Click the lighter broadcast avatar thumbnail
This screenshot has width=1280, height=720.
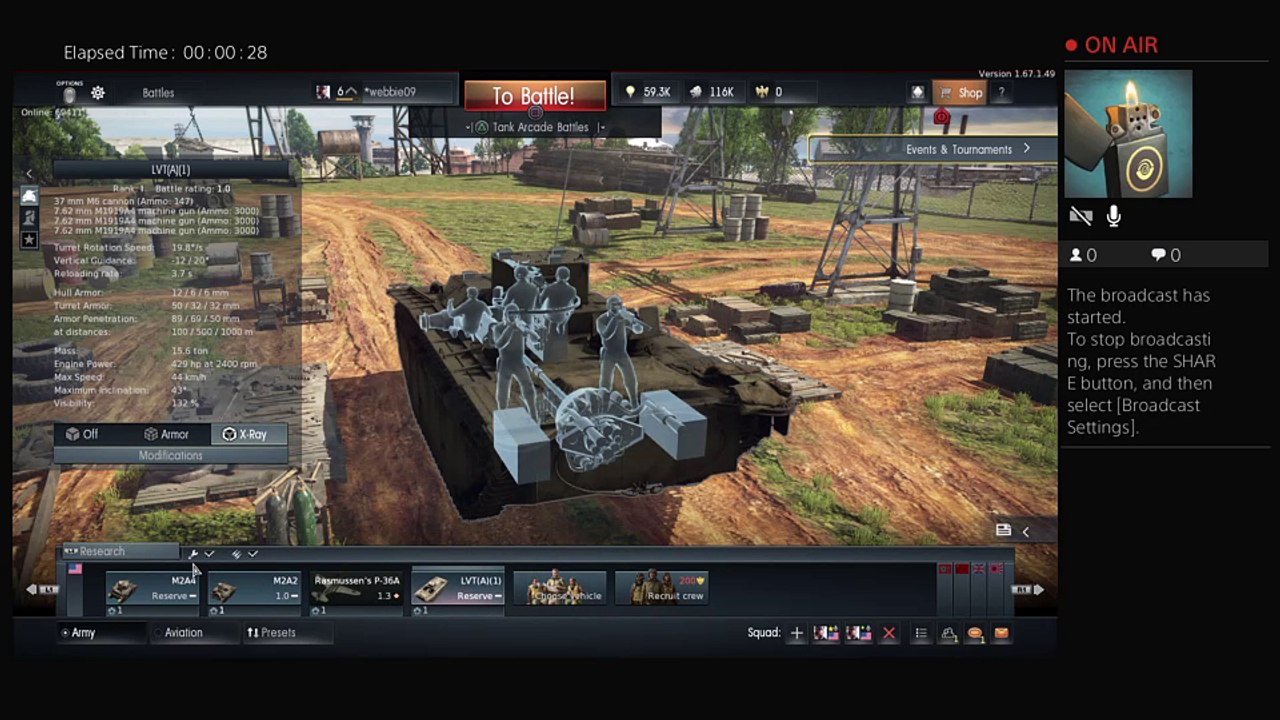[x=1128, y=134]
